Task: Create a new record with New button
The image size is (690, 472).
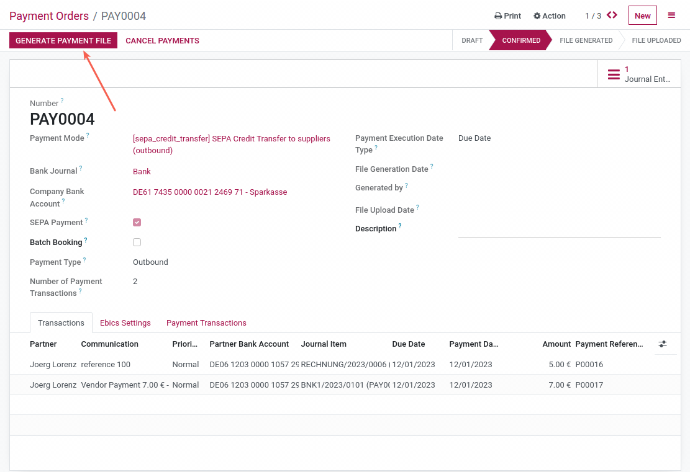Action: point(642,15)
